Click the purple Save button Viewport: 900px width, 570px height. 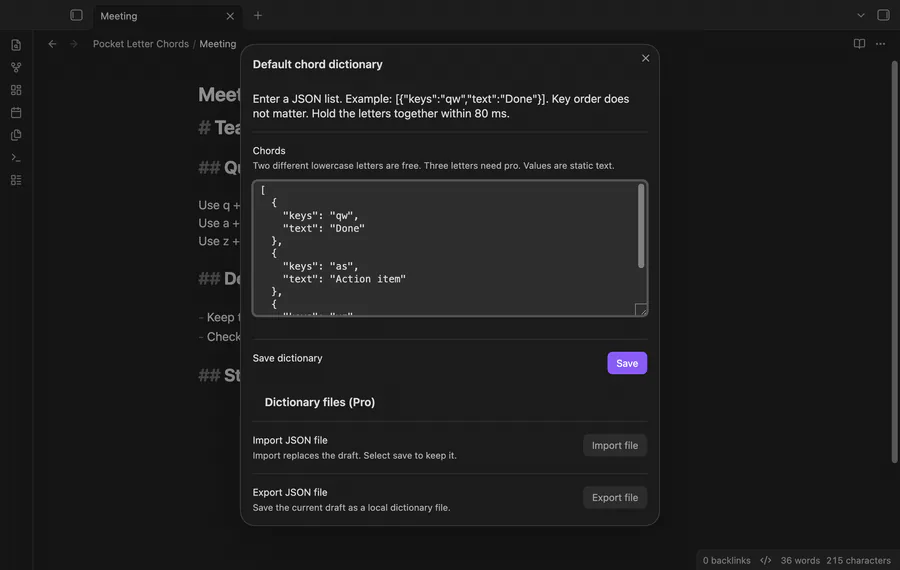point(627,363)
